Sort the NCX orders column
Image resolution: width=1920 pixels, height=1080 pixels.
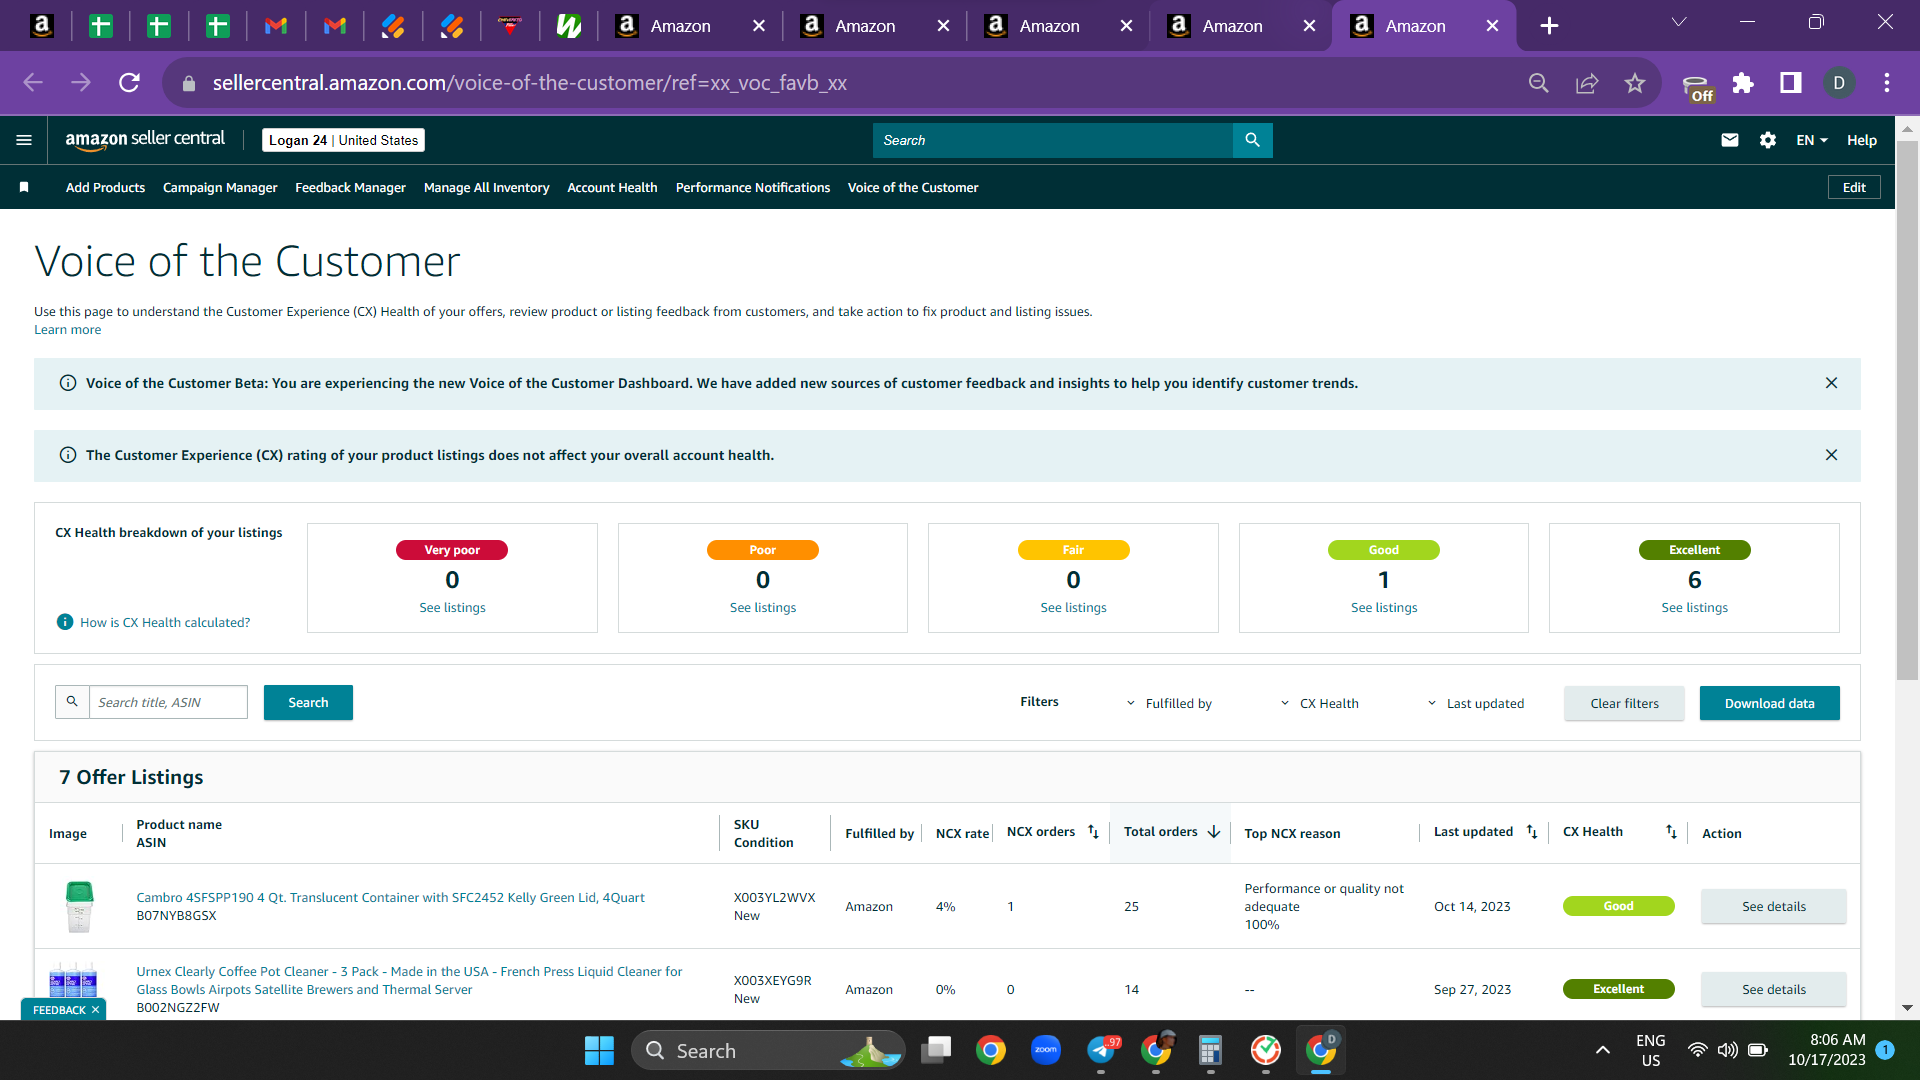tap(1093, 832)
